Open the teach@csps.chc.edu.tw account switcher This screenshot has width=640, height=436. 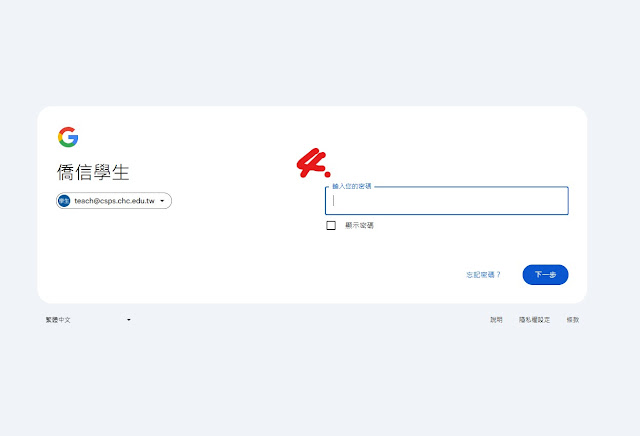[114, 201]
